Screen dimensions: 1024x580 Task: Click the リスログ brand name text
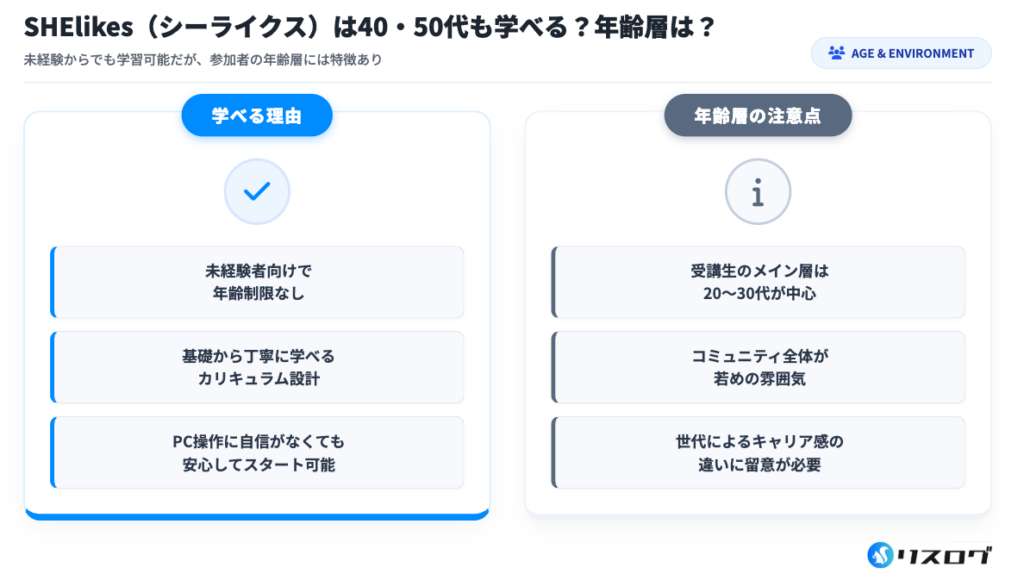(x=945, y=554)
